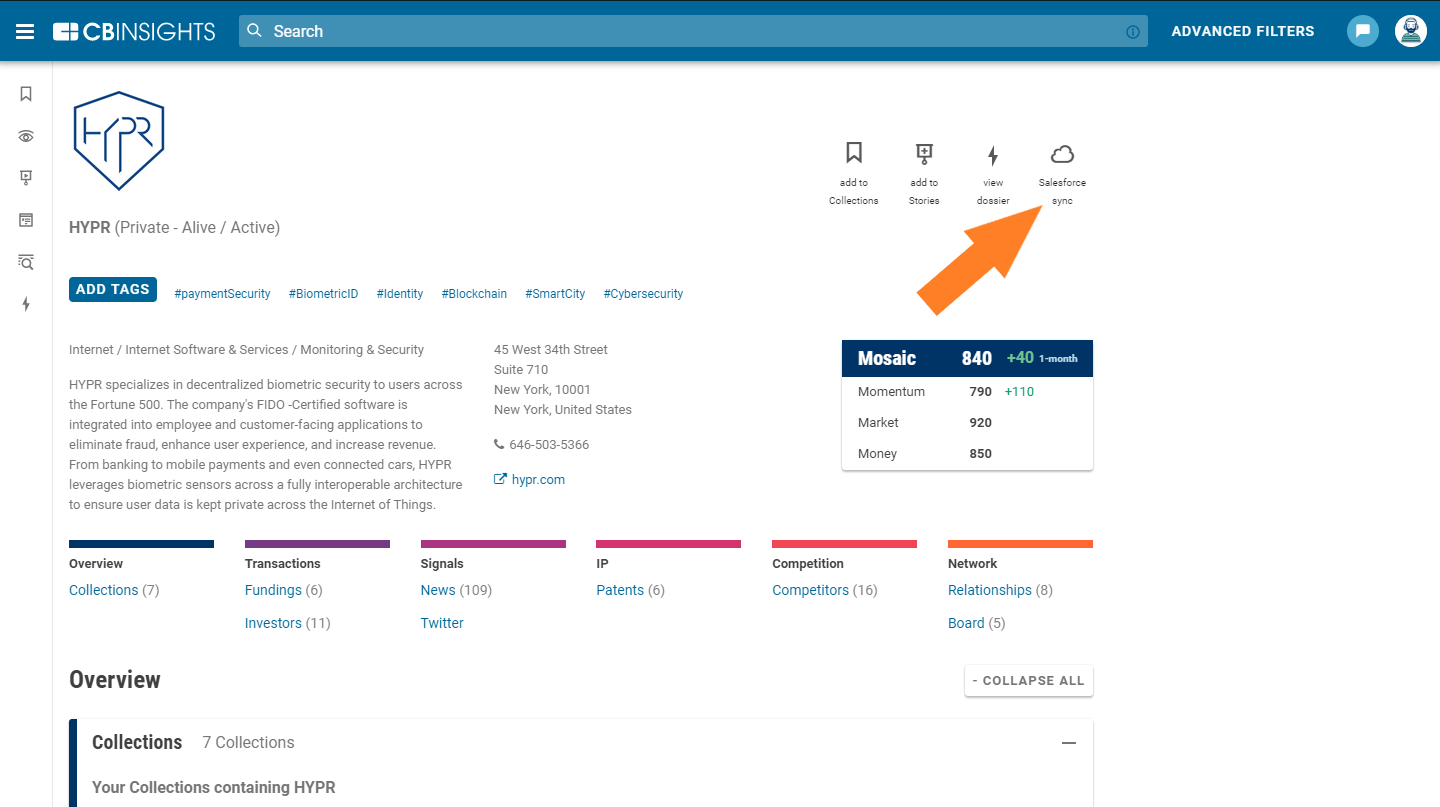Click the Momentum score row
This screenshot has height=807, width=1440.
pyautogui.click(x=967, y=392)
